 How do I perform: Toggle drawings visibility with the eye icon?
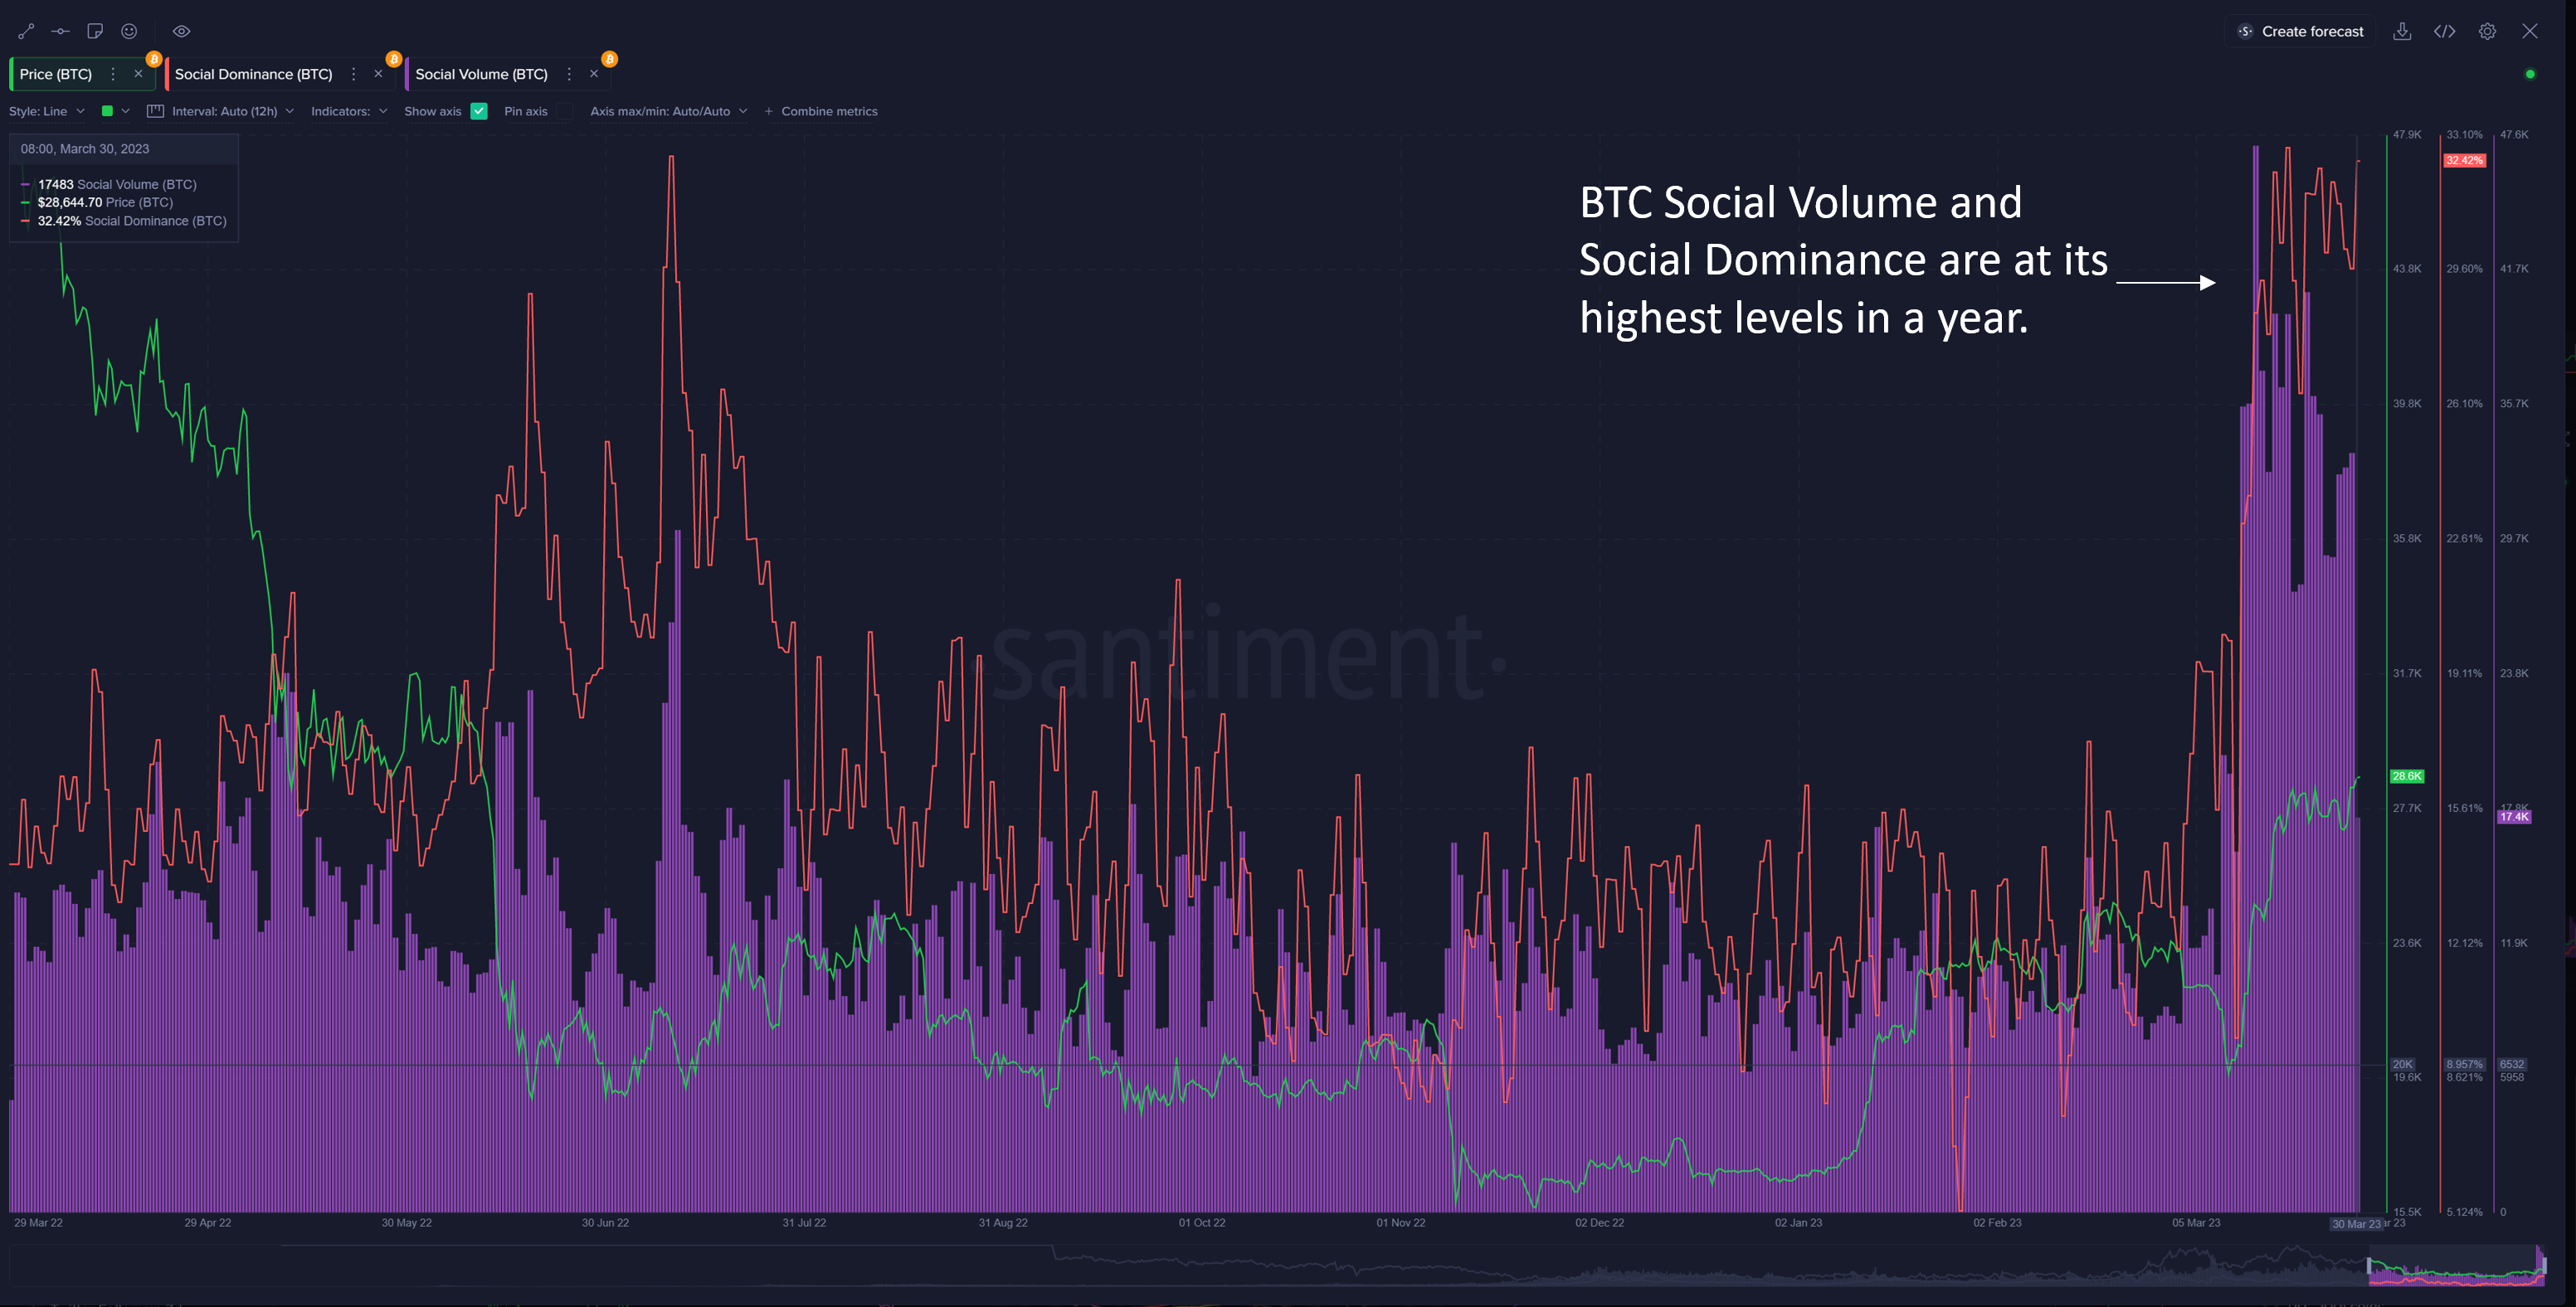(181, 32)
